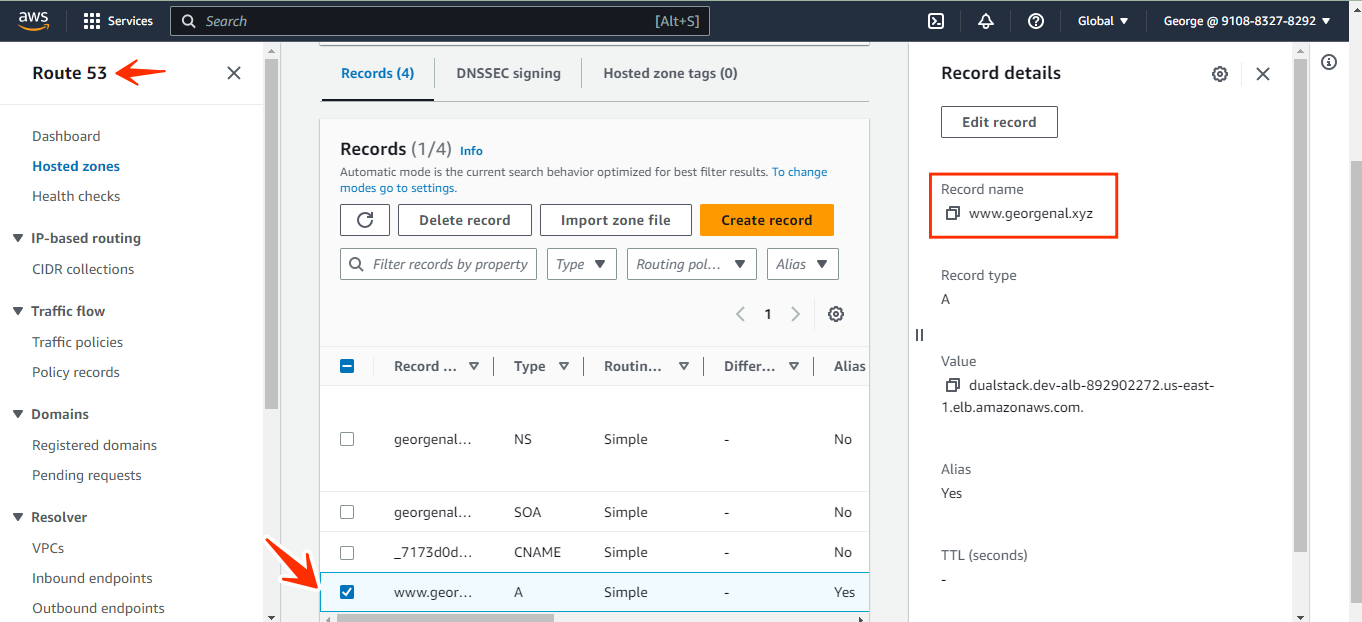Collapse the Resolver section
Image resolution: width=1362 pixels, height=622 pixels.
click(x=18, y=517)
